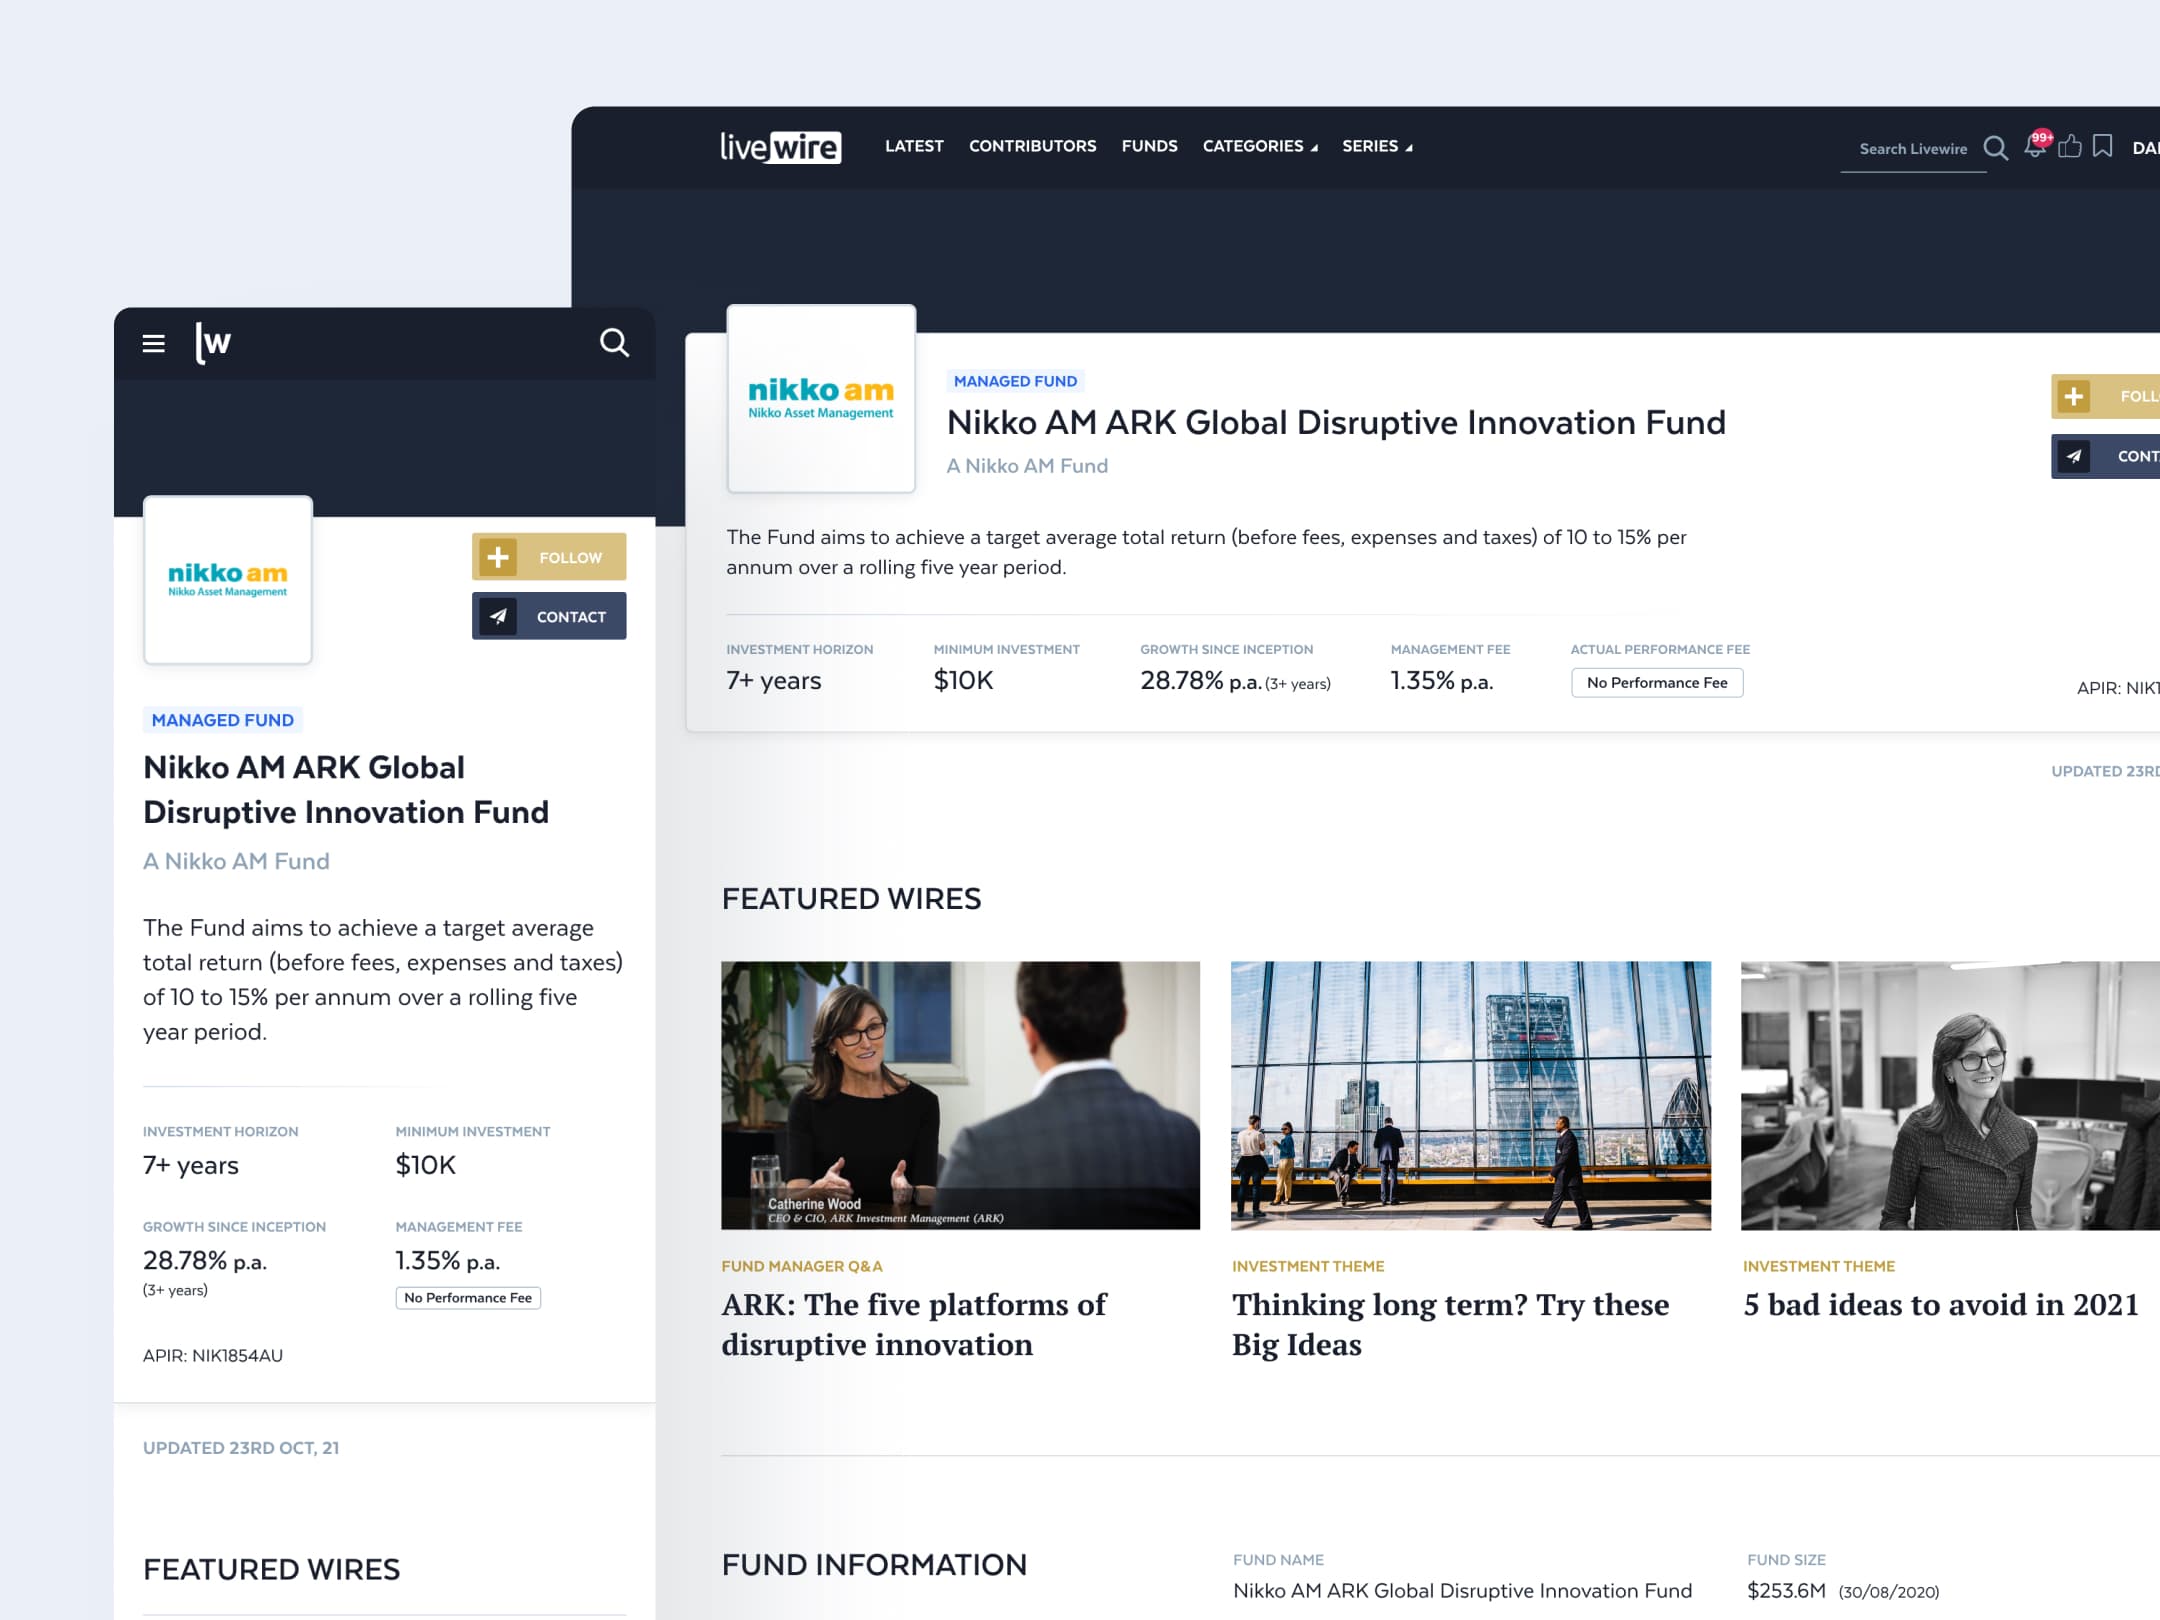Click the desktop search magnifier icon
This screenshot has width=2160, height=1620.
[x=1995, y=148]
